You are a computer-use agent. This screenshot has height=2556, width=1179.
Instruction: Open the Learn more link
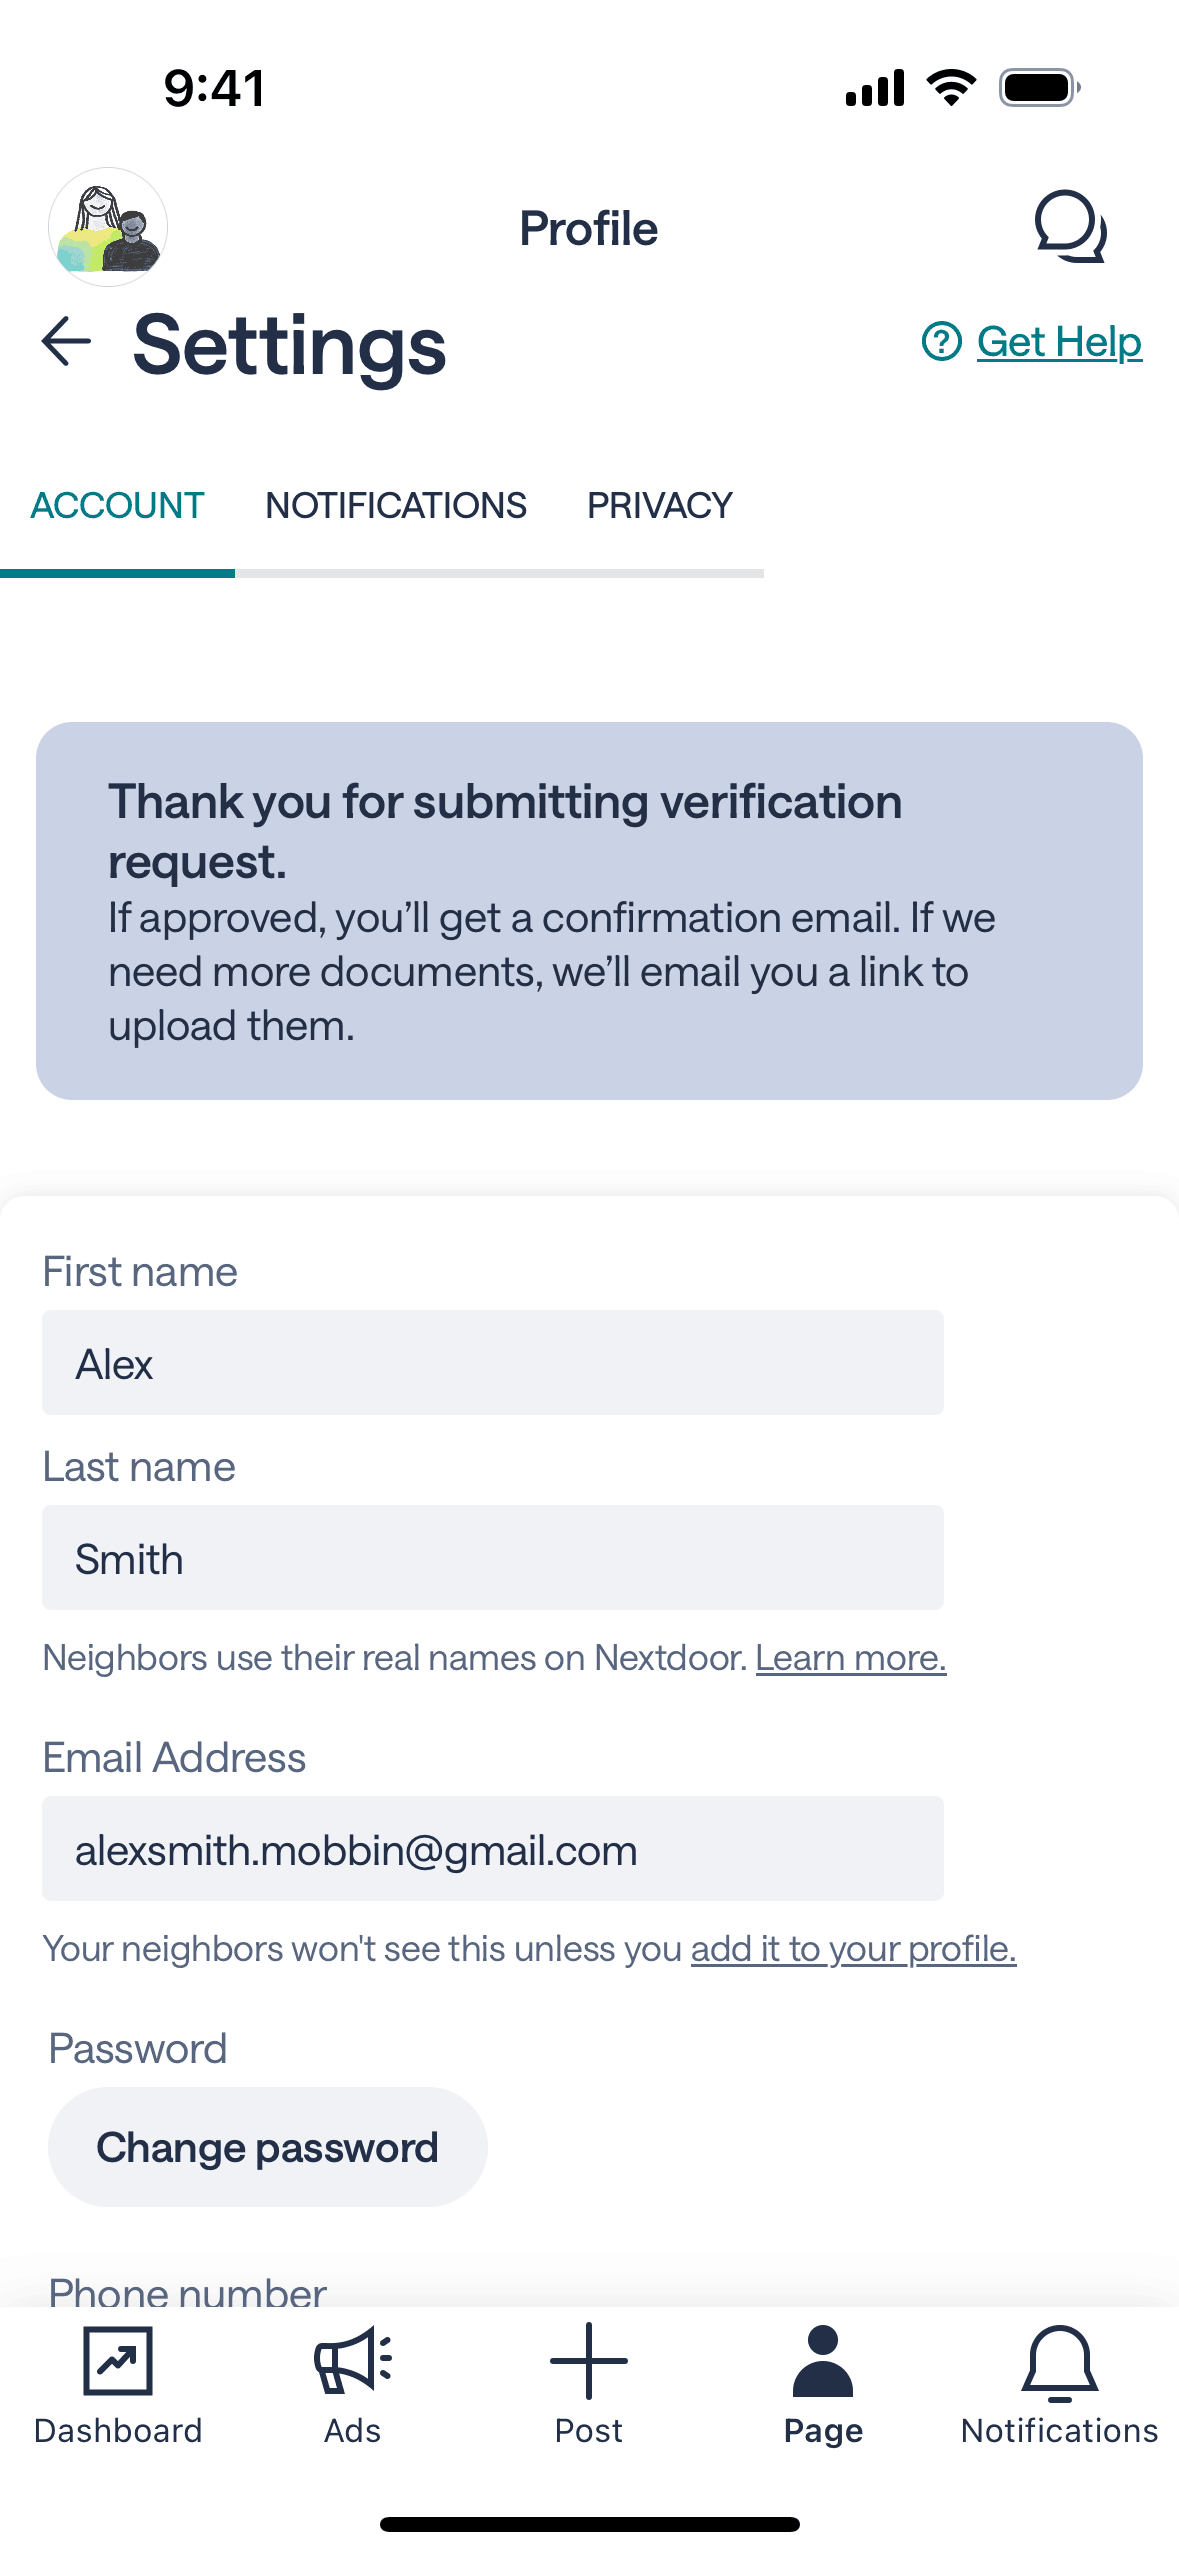[851, 1658]
